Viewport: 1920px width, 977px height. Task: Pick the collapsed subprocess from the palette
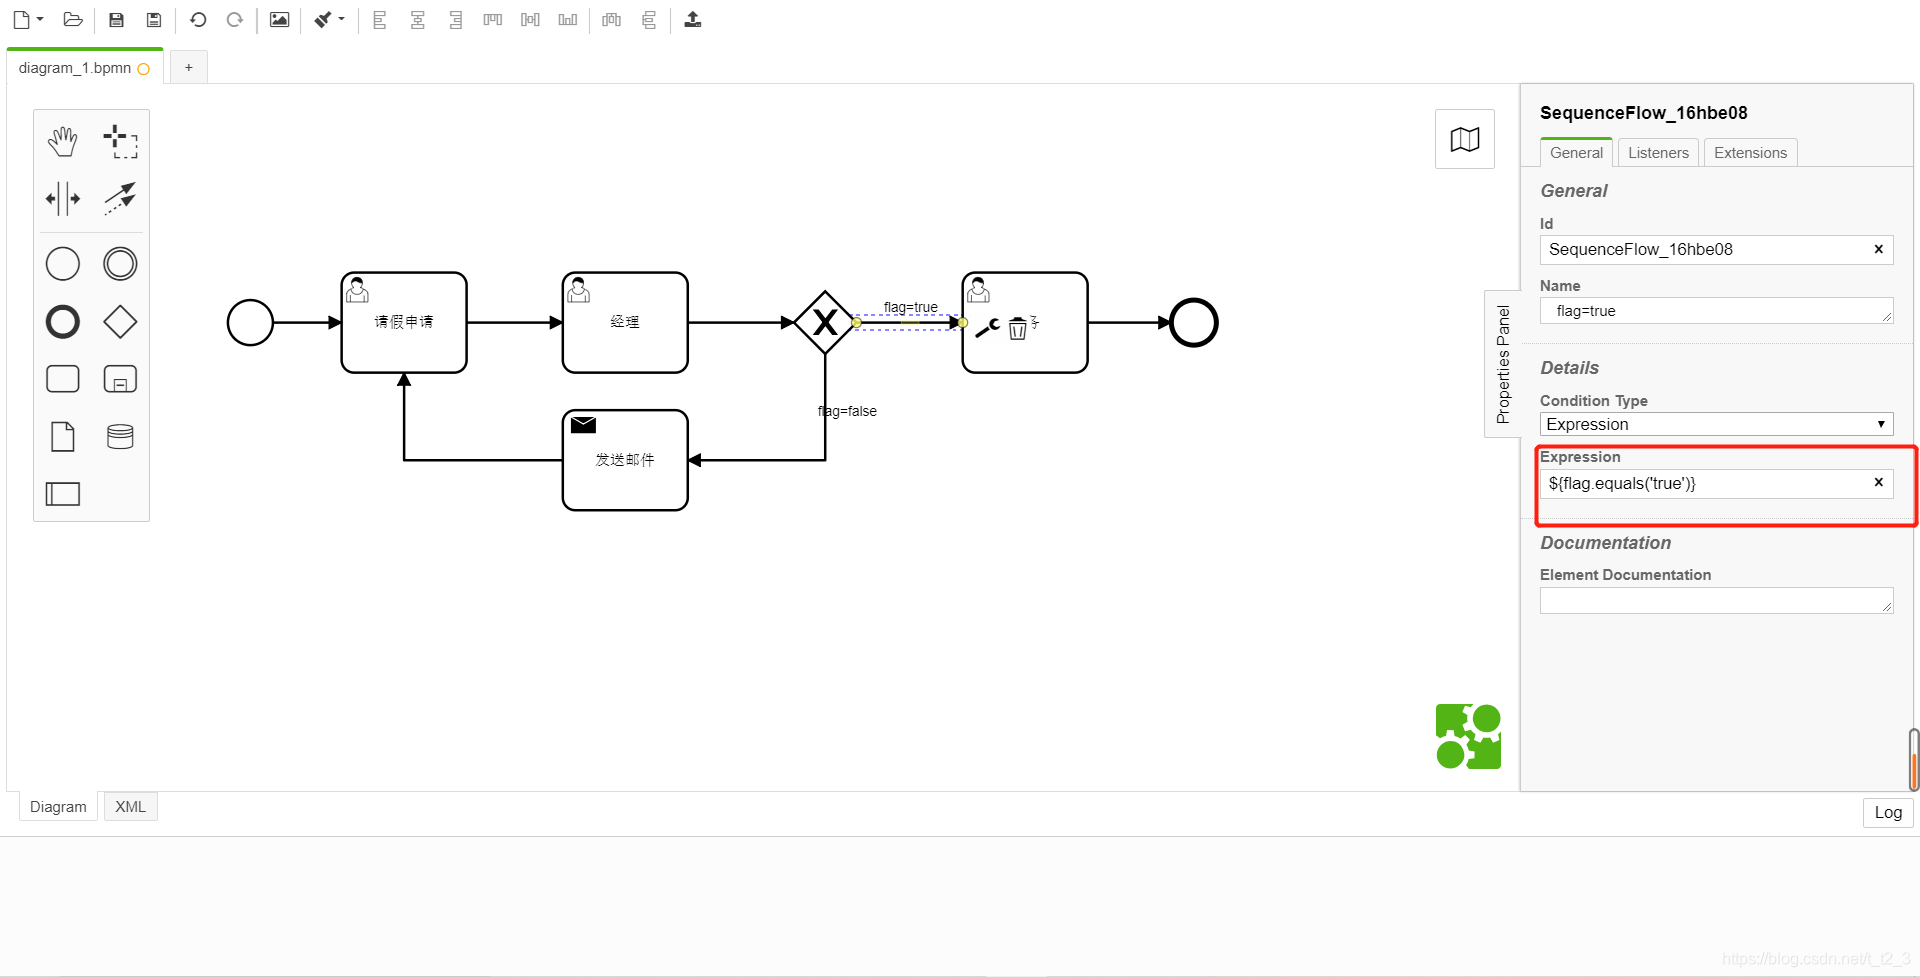[x=120, y=379]
